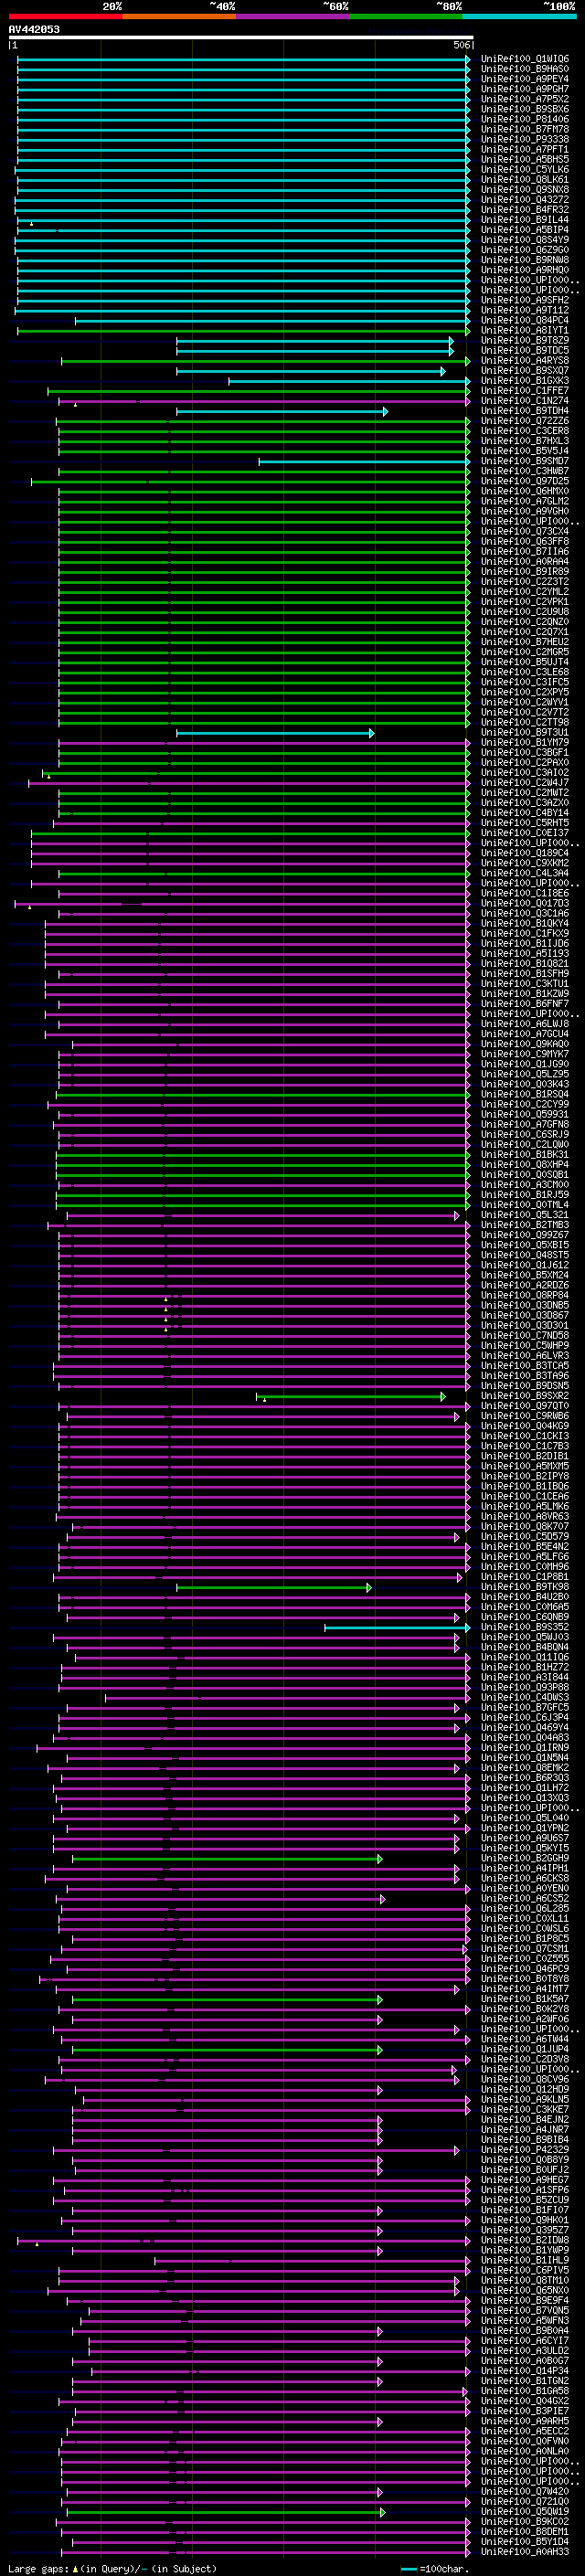
Task: Open hit UniRef100_B9HAS0
Action: click(524, 69)
